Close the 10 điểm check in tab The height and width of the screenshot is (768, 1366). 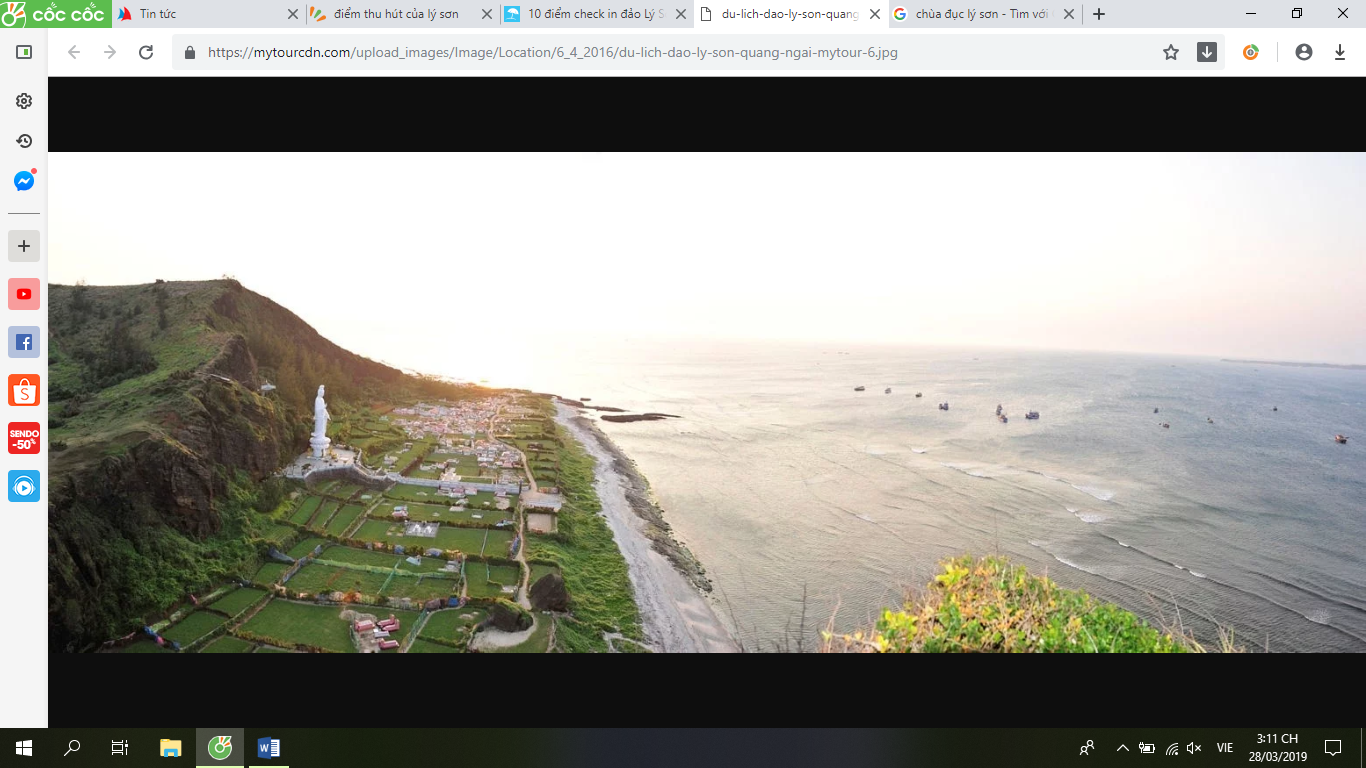coord(681,14)
